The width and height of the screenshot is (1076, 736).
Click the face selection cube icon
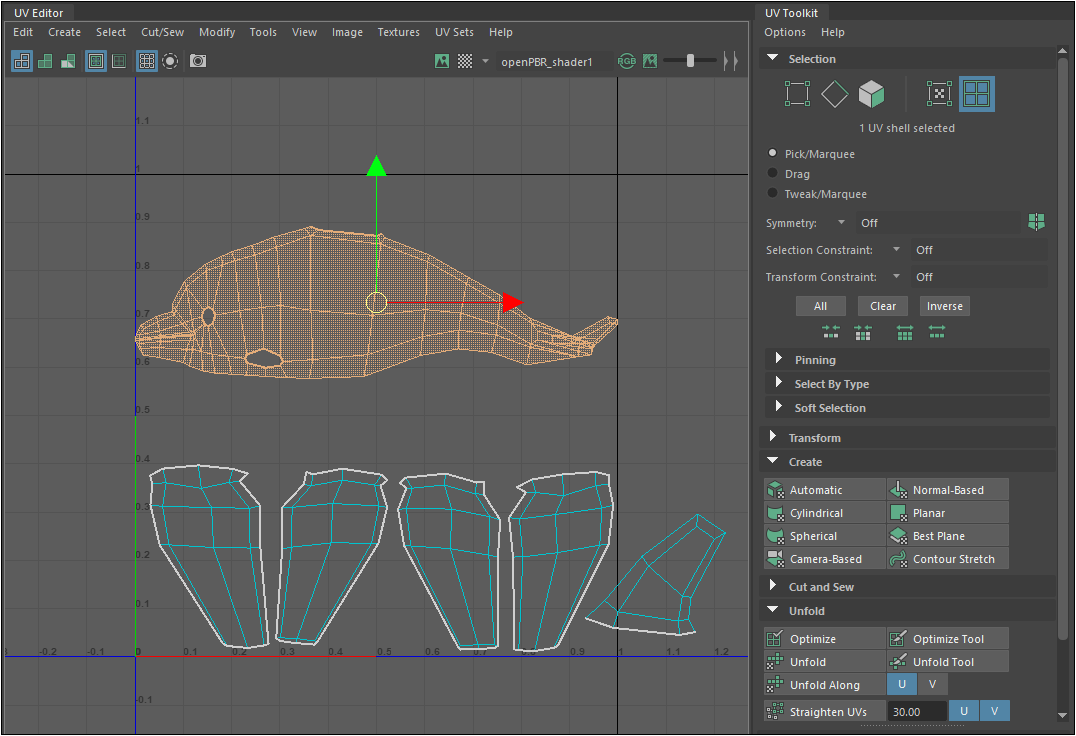point(872,94)
